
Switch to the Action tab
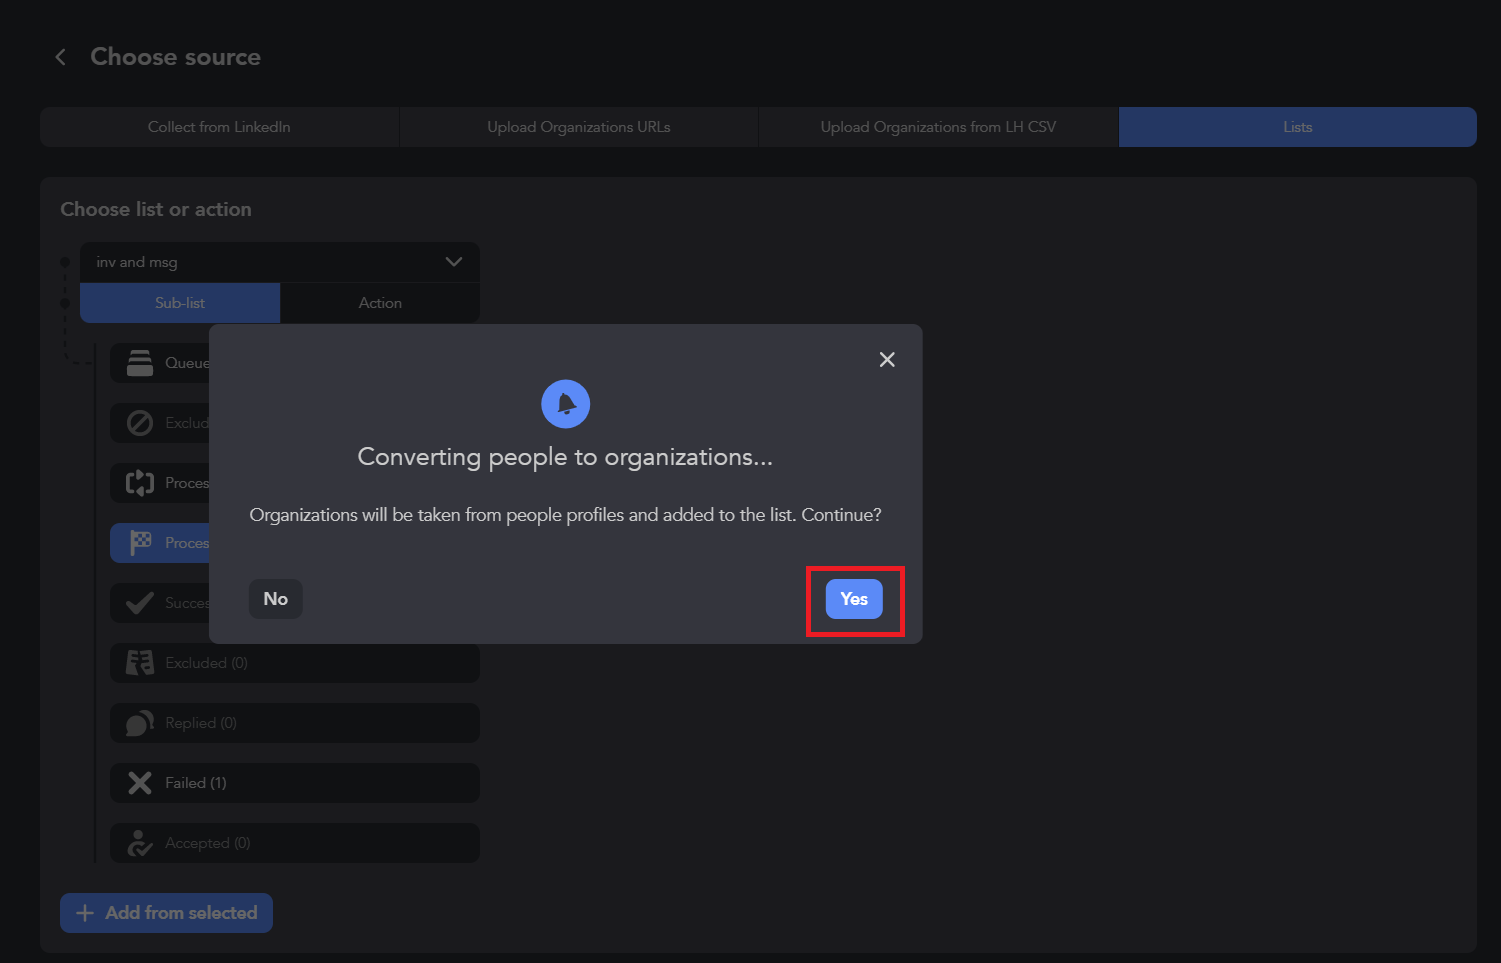point(380,303)
